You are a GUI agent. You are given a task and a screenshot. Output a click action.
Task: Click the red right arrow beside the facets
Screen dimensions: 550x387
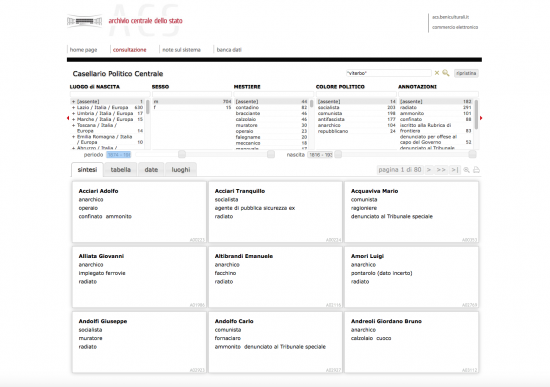point(481,118)
